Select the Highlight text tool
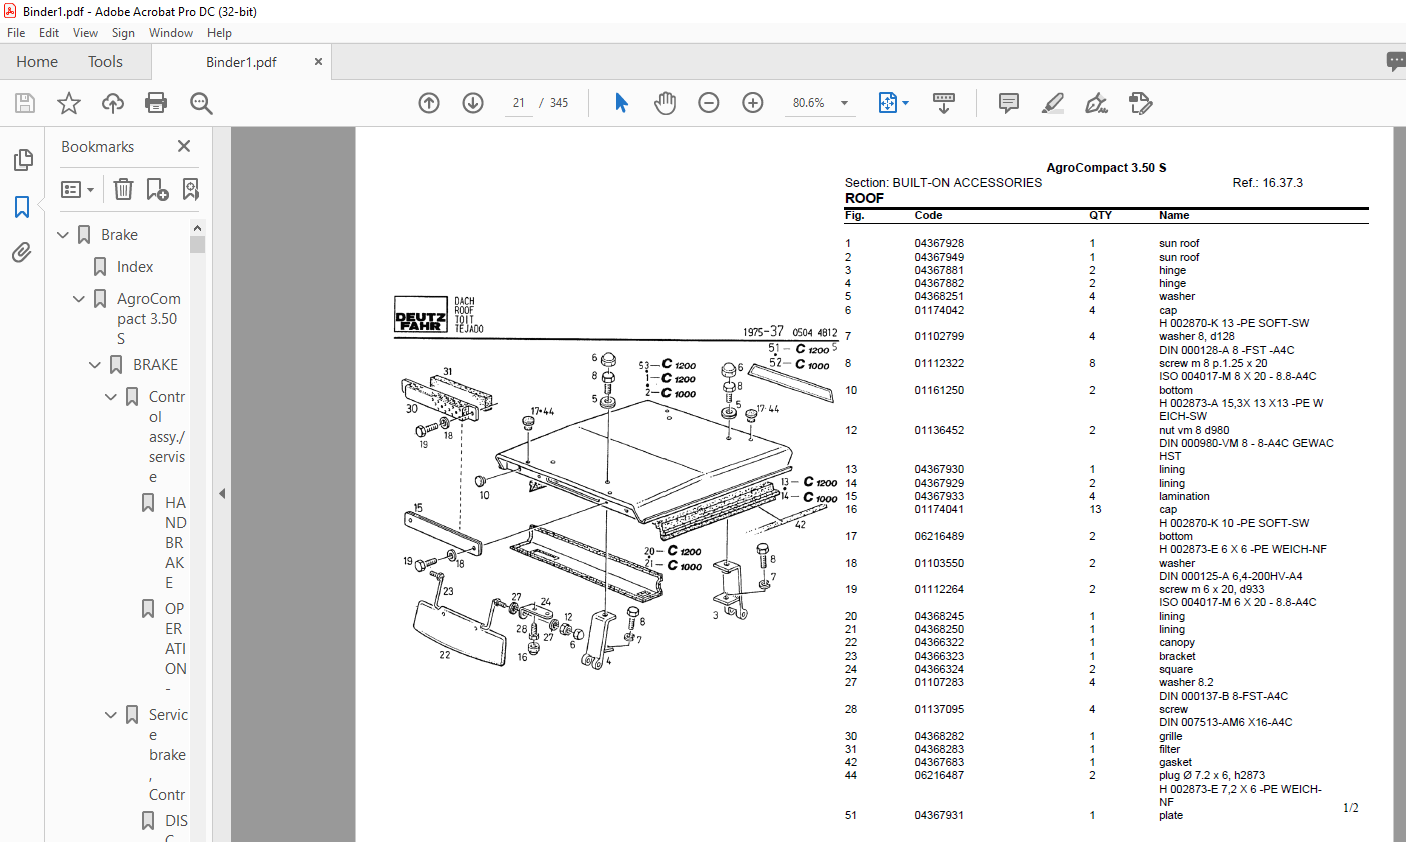 pos(1052,103)
